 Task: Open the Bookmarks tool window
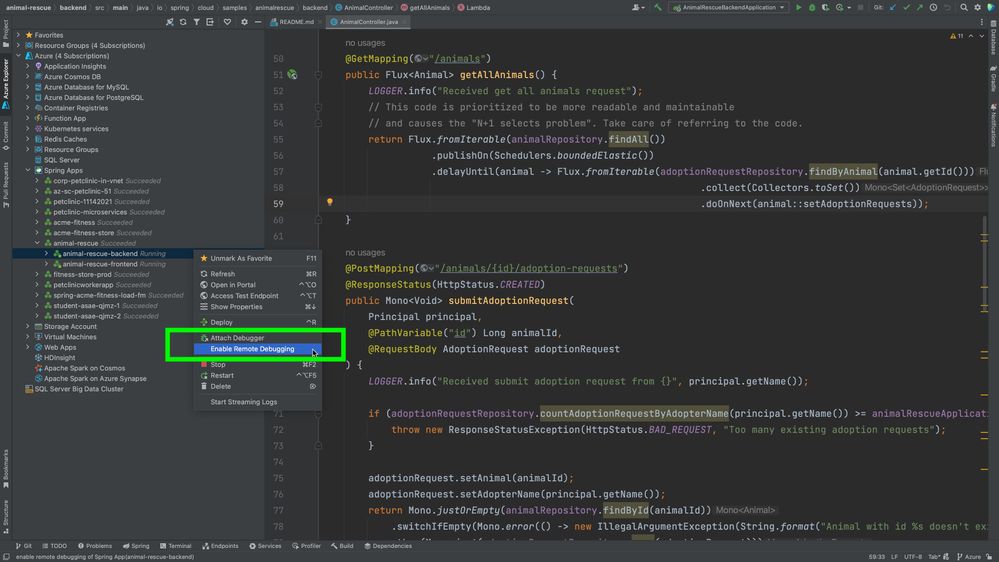coord(6,468)
